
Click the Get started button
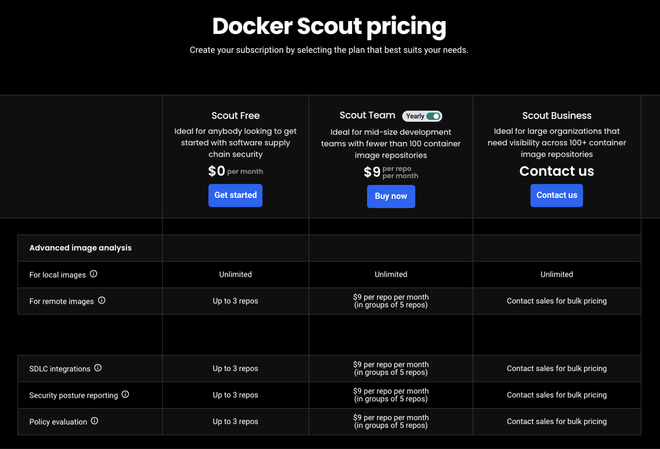[x=236, y=195]
